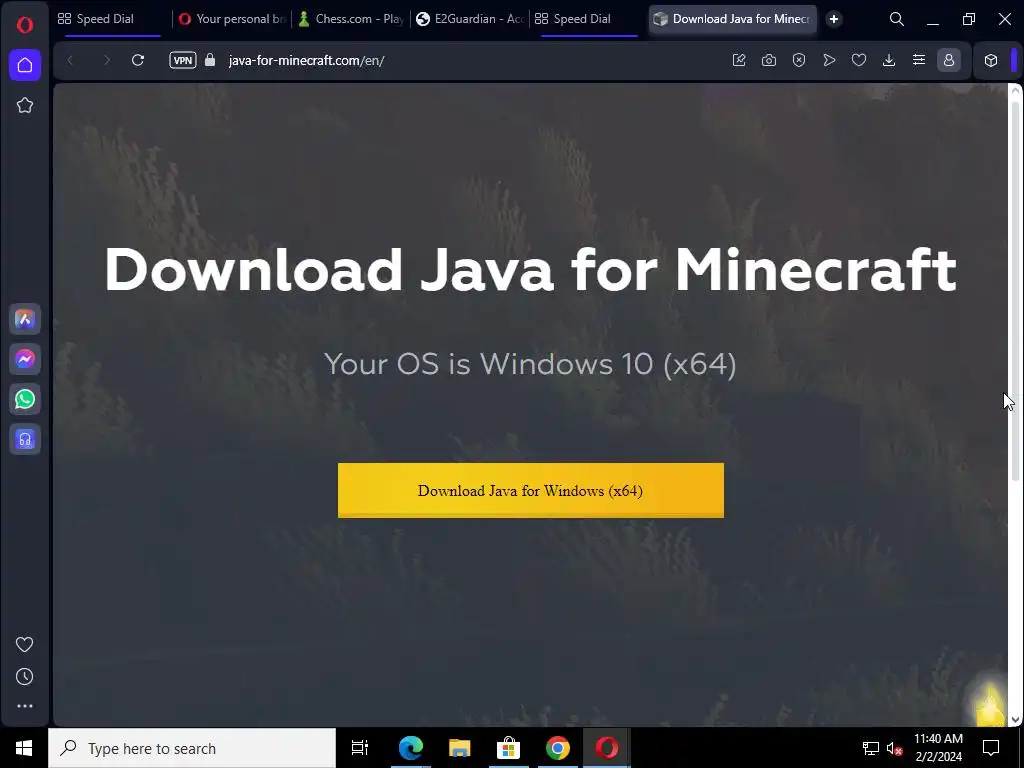The height and width of the screenshot is (768, 1024).
Task: Add page to bookmarks heart icon
Action: [x=859, y=60]
